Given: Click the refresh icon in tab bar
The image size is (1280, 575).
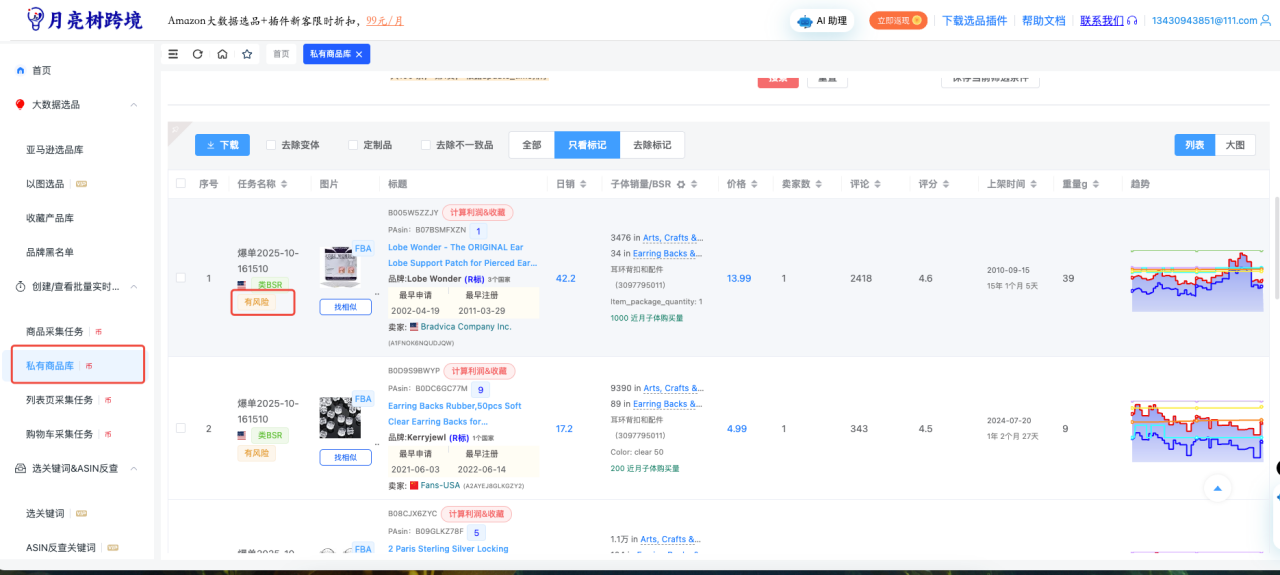Looking at the screenshot, I should coord(197,54).
